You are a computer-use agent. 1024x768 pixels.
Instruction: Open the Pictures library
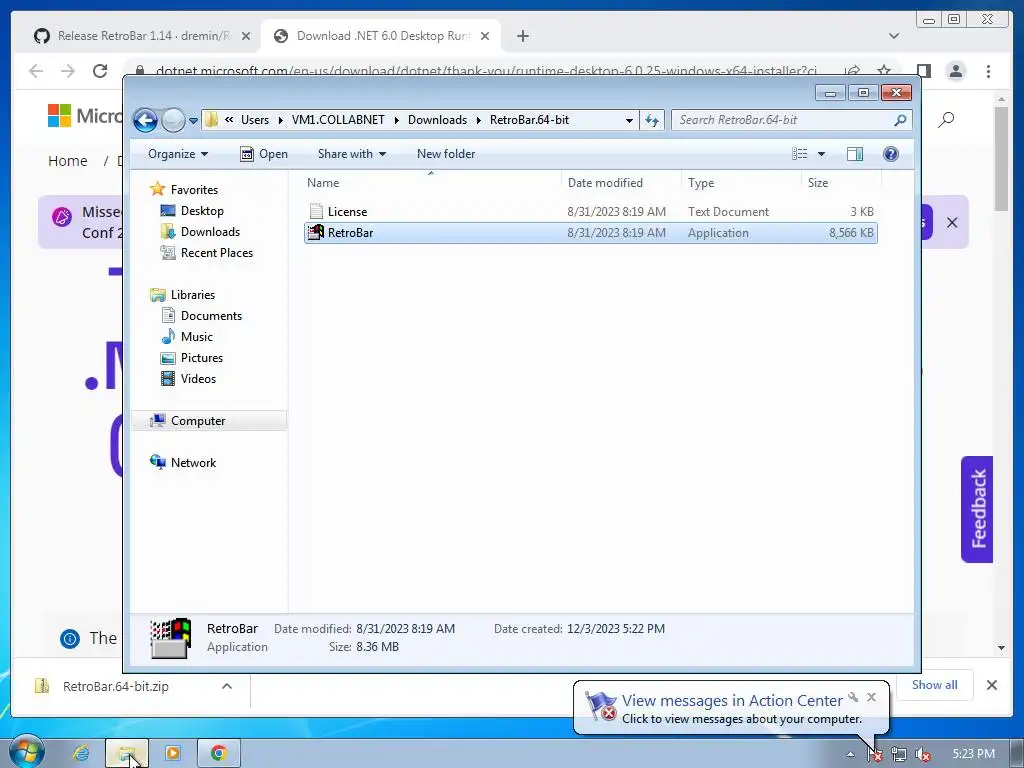(x=201, y=358)
